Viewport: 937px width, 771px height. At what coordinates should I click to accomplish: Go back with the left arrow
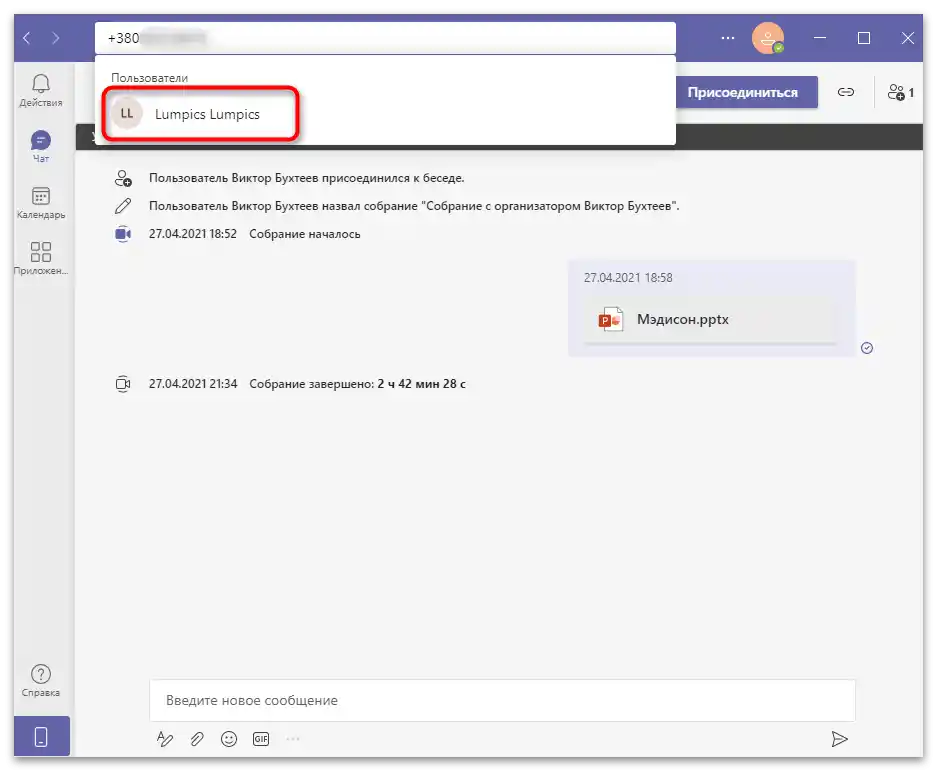coord(26,38)
